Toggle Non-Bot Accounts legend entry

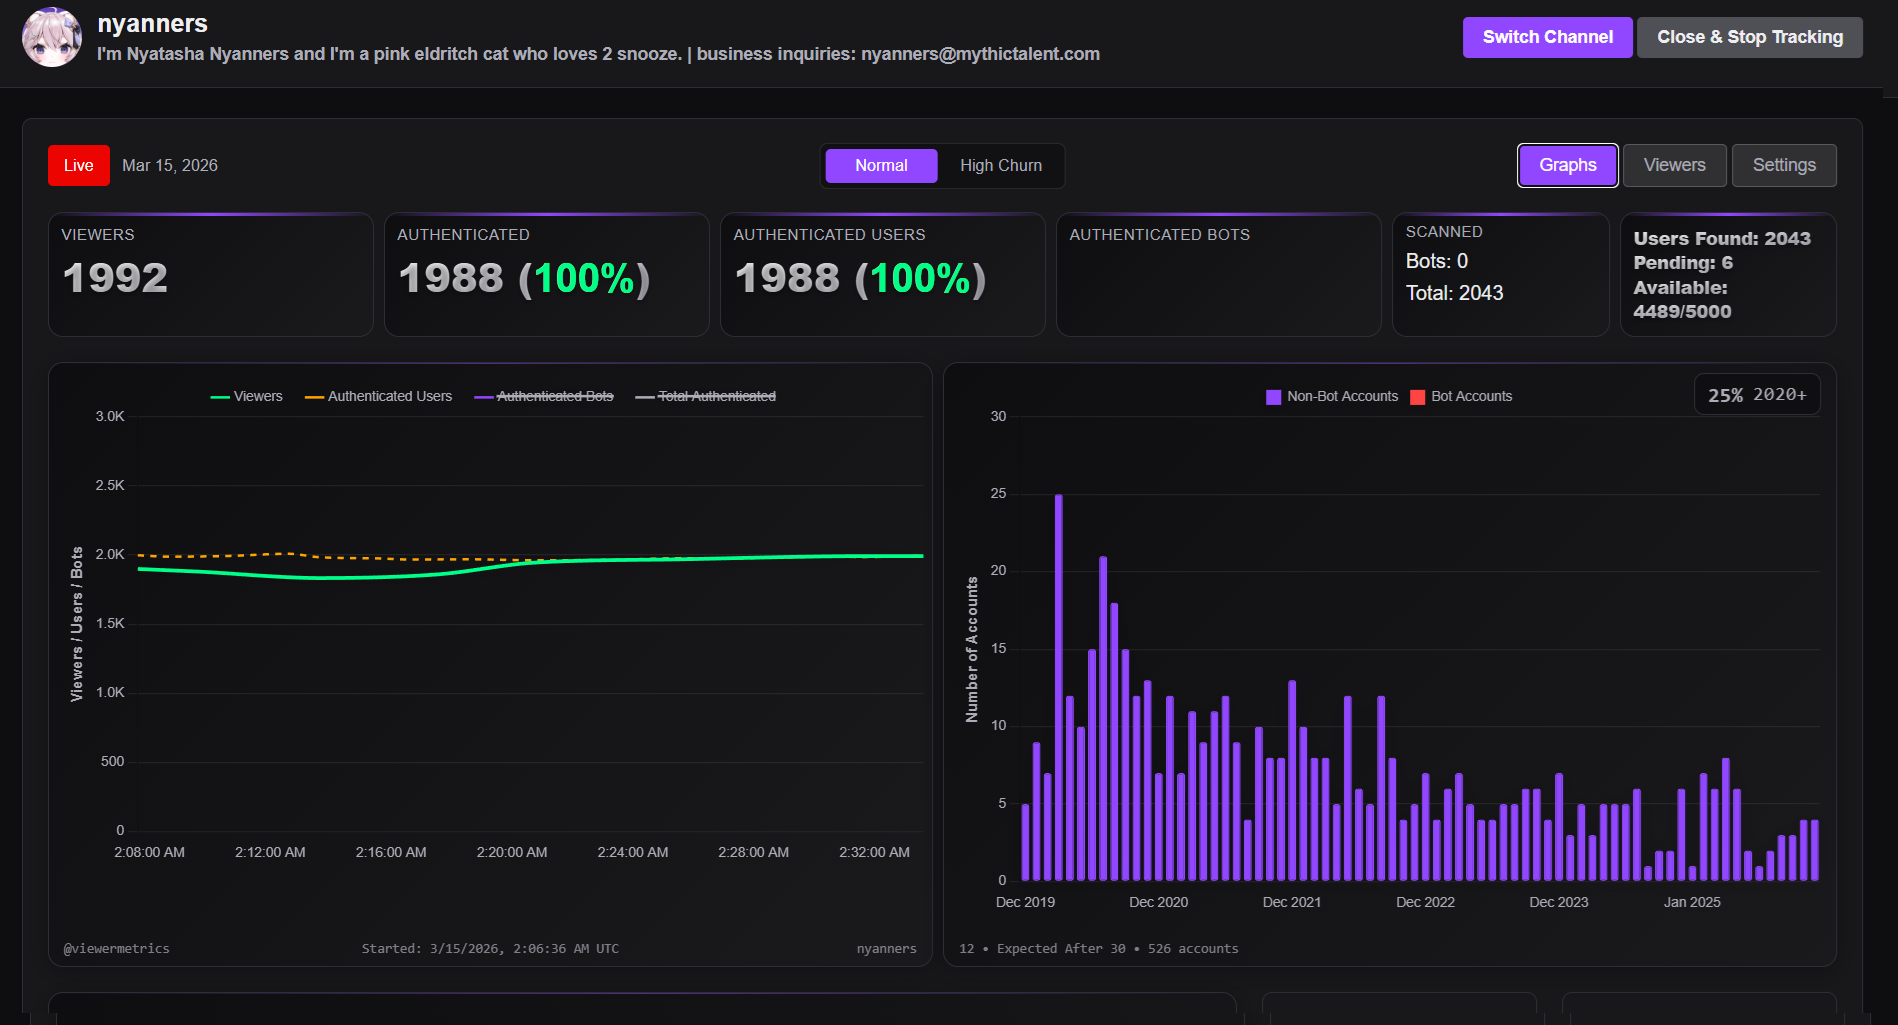(x=1332, y=397)
